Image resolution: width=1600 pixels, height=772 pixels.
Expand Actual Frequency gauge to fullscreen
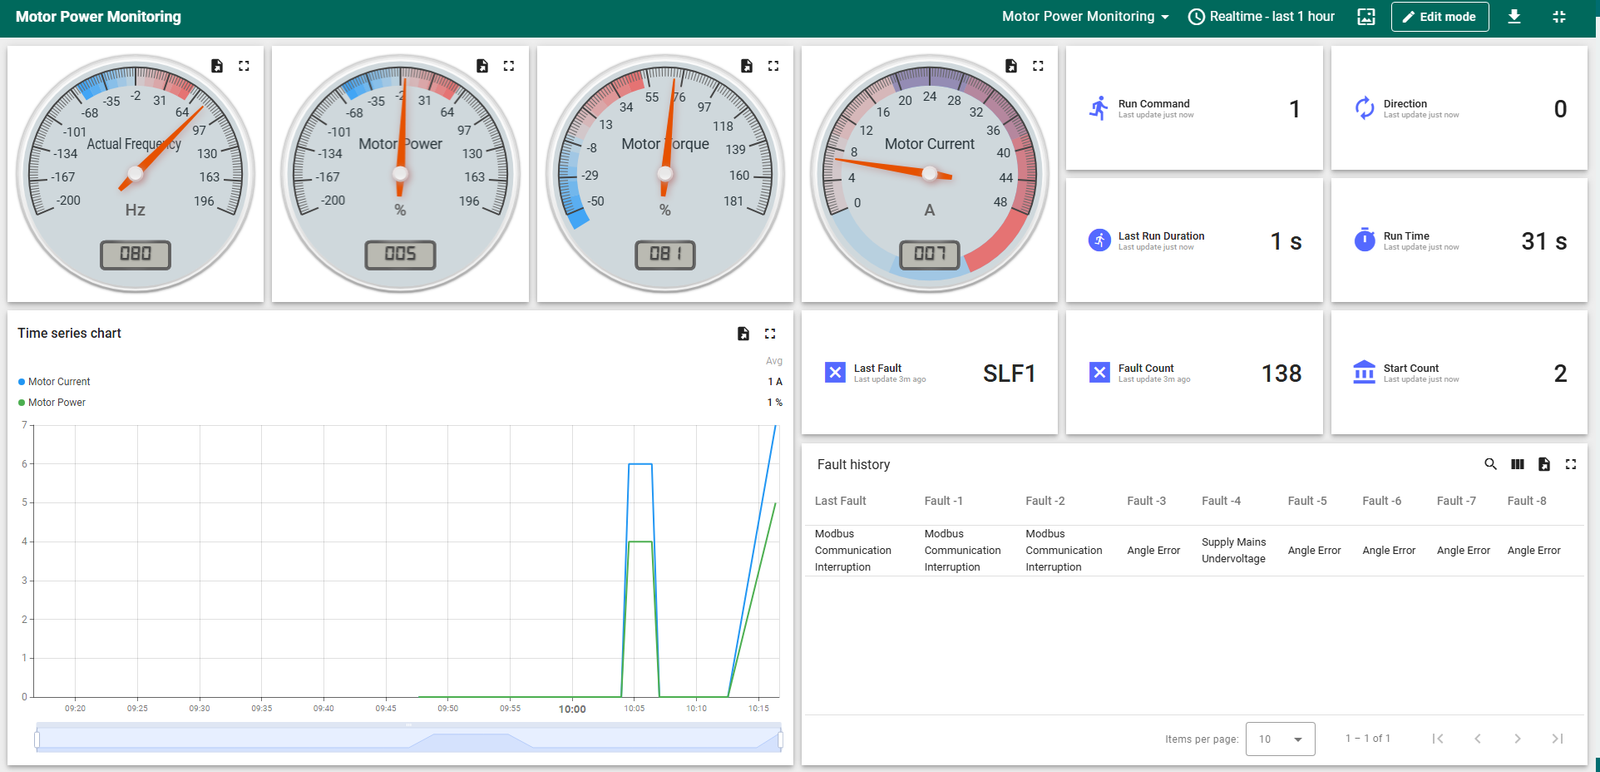coord(244,66)
